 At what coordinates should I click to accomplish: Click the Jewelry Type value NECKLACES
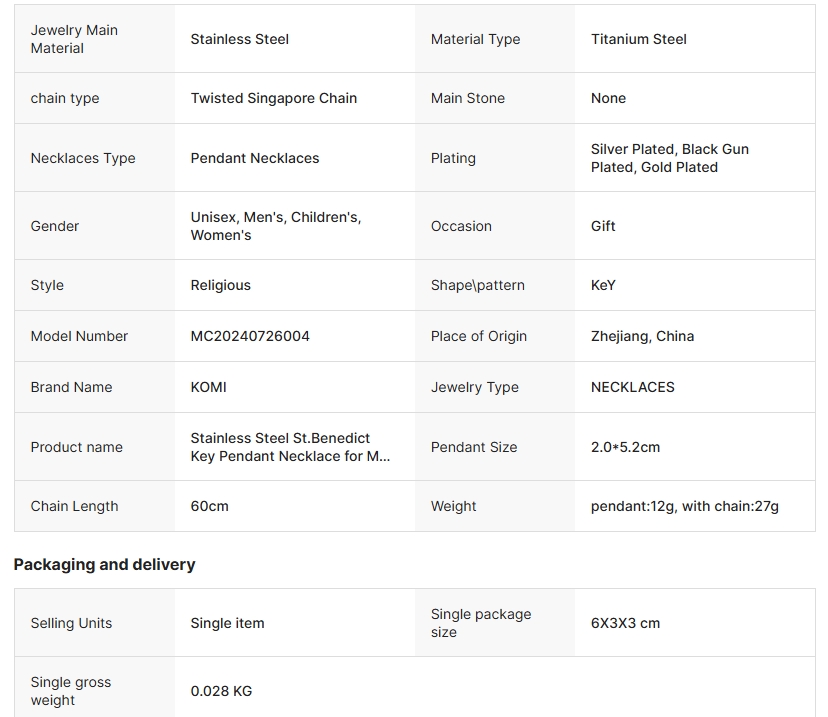(x=633, y=387)
